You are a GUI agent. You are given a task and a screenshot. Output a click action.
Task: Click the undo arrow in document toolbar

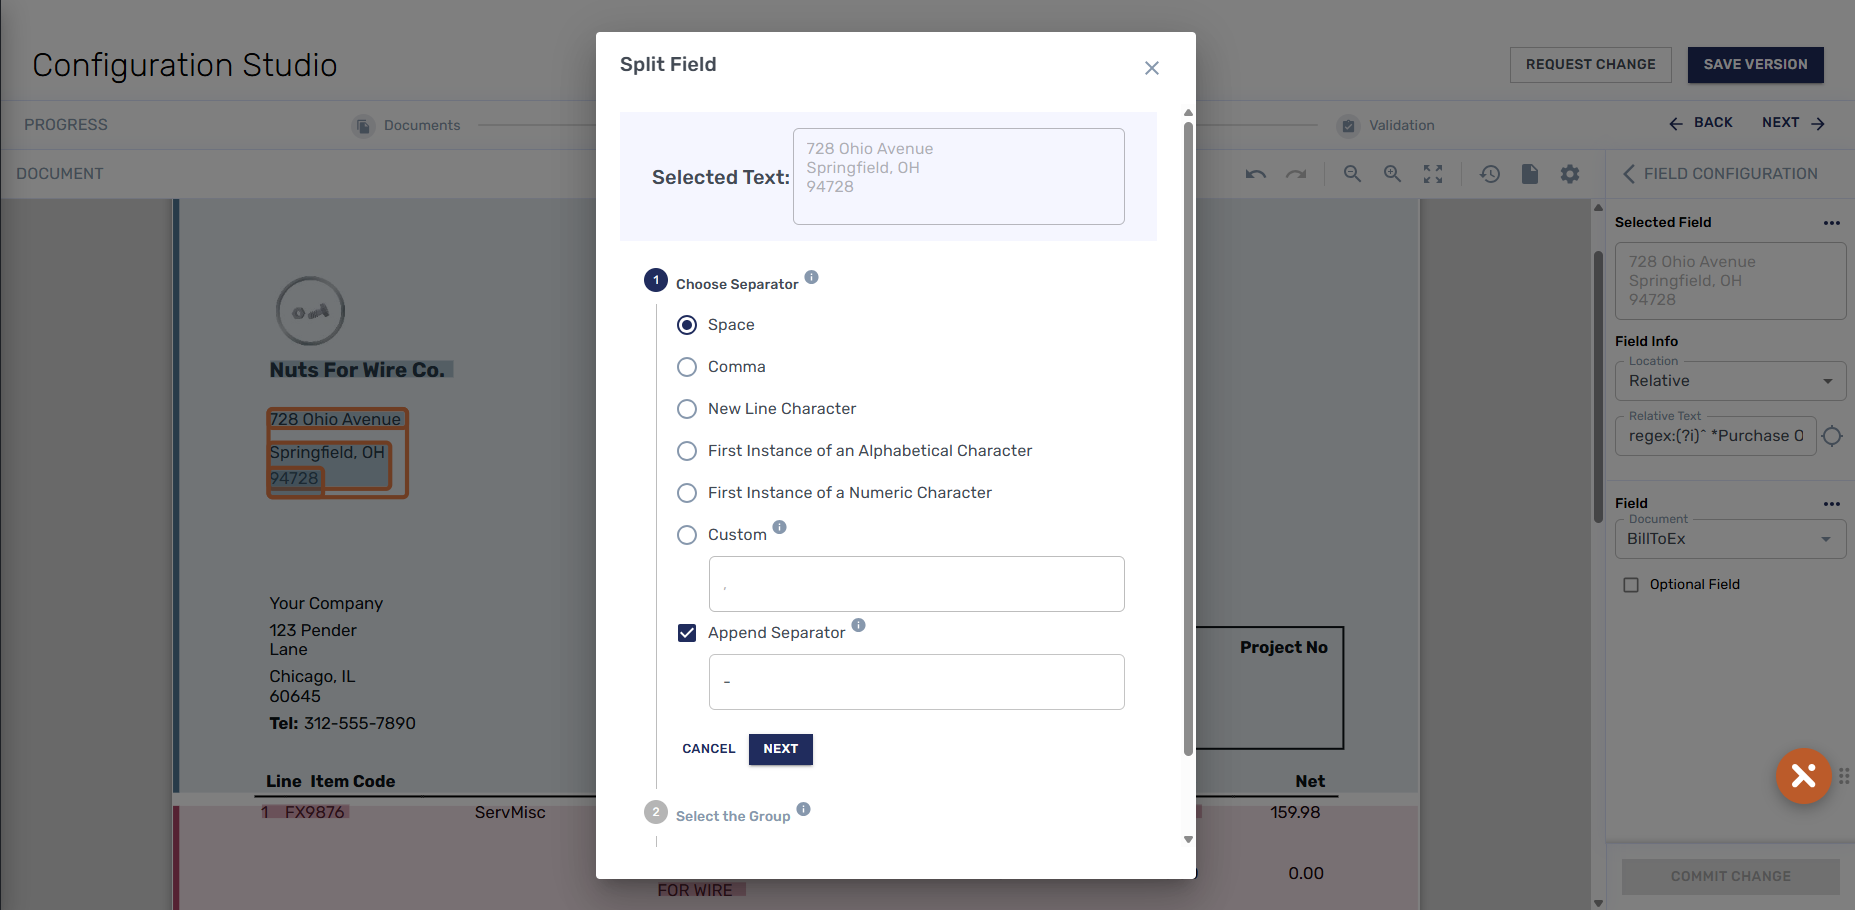(x=1256, y=174)
